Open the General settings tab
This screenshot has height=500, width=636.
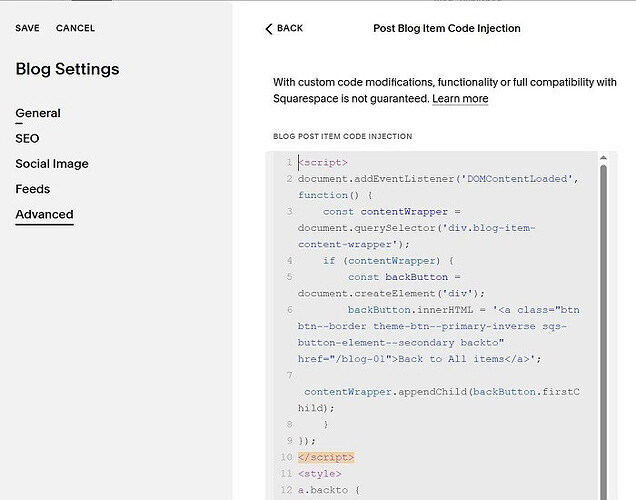38,113
